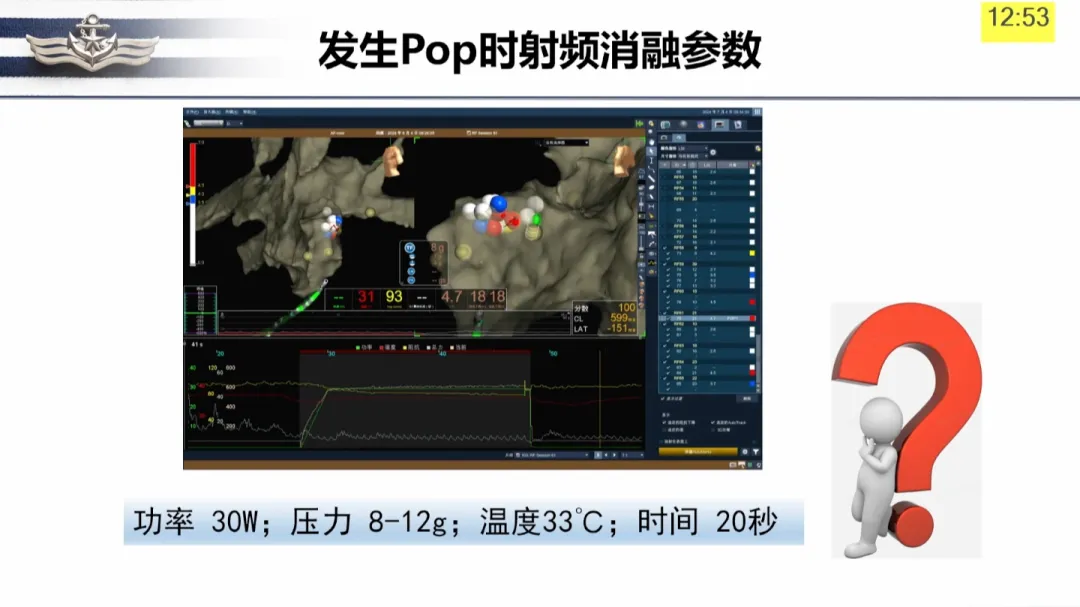Image resolution: width=1080 pixels, height=607 pixels.
Task: Click the '40 time marker on the graph timeline
Action: pyautogui.click(x=442, y=353)
